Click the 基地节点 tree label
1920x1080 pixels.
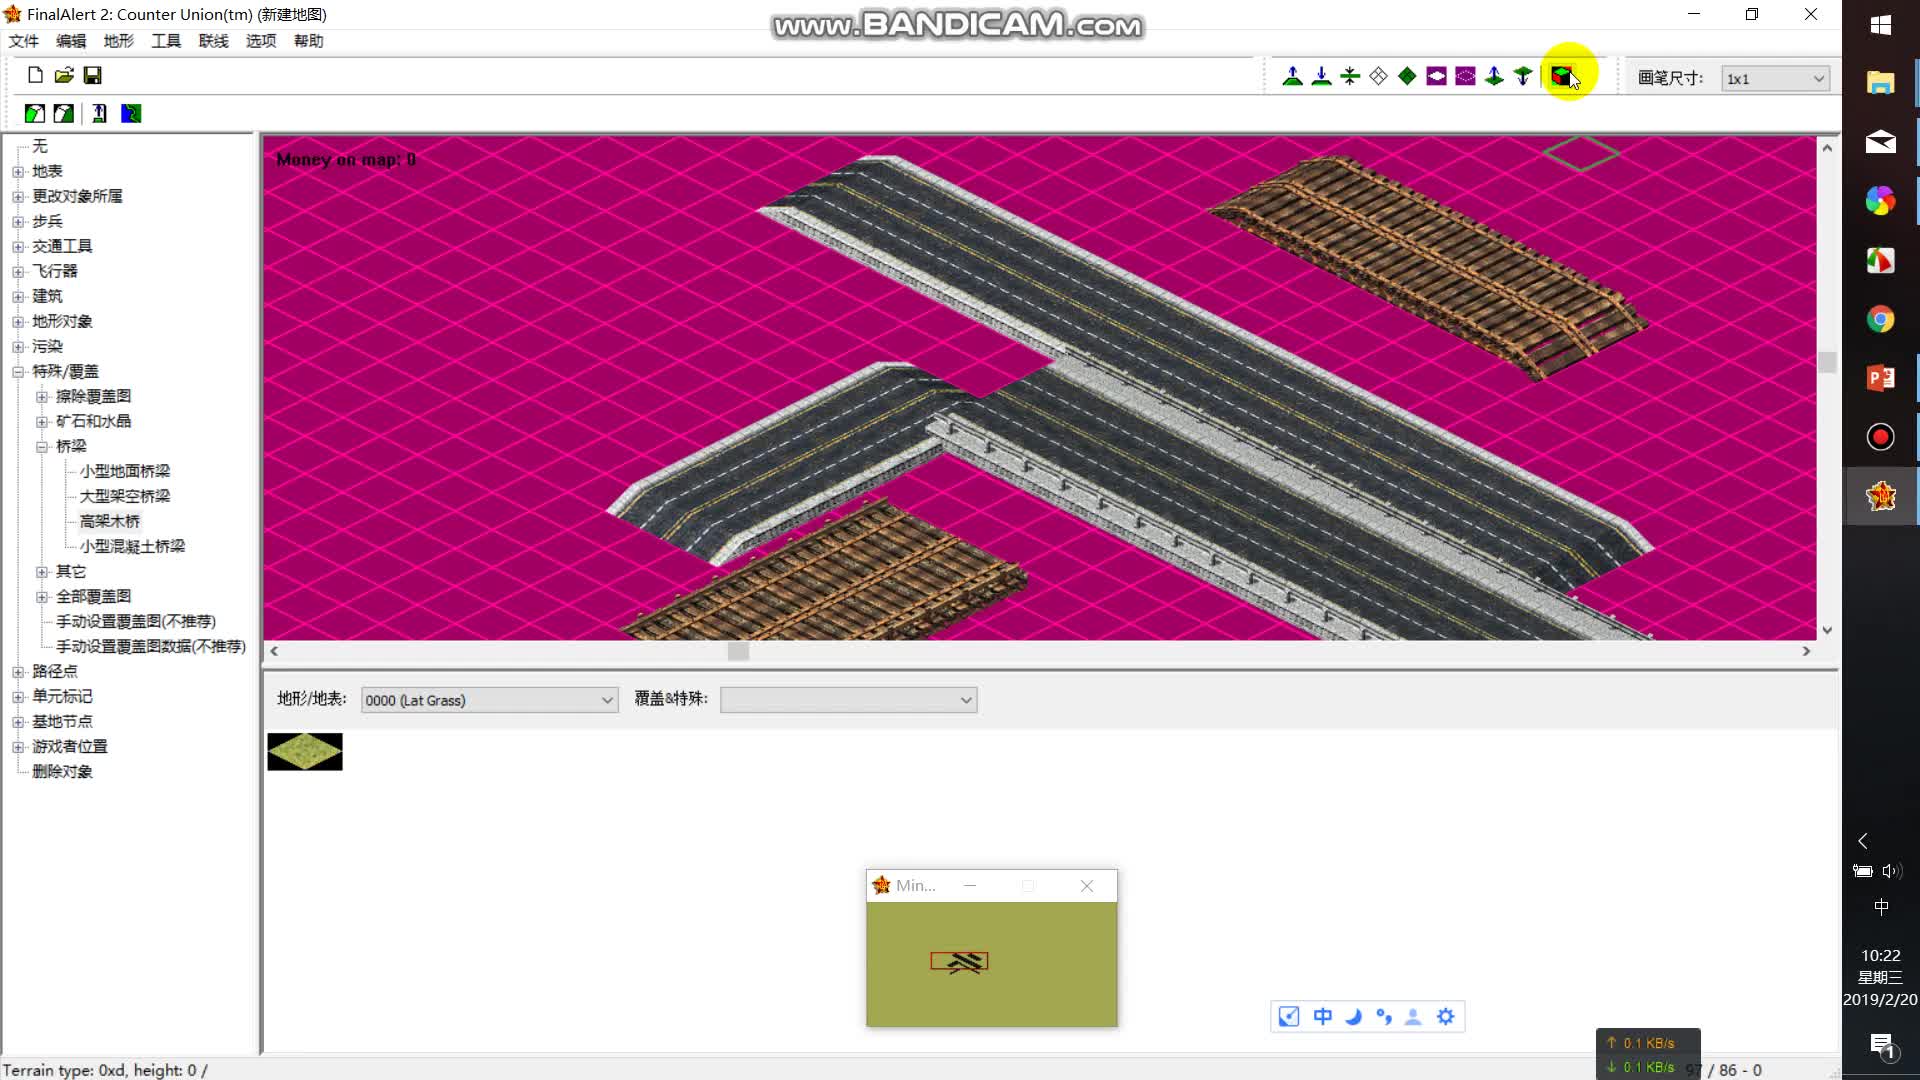click(62, 721)
